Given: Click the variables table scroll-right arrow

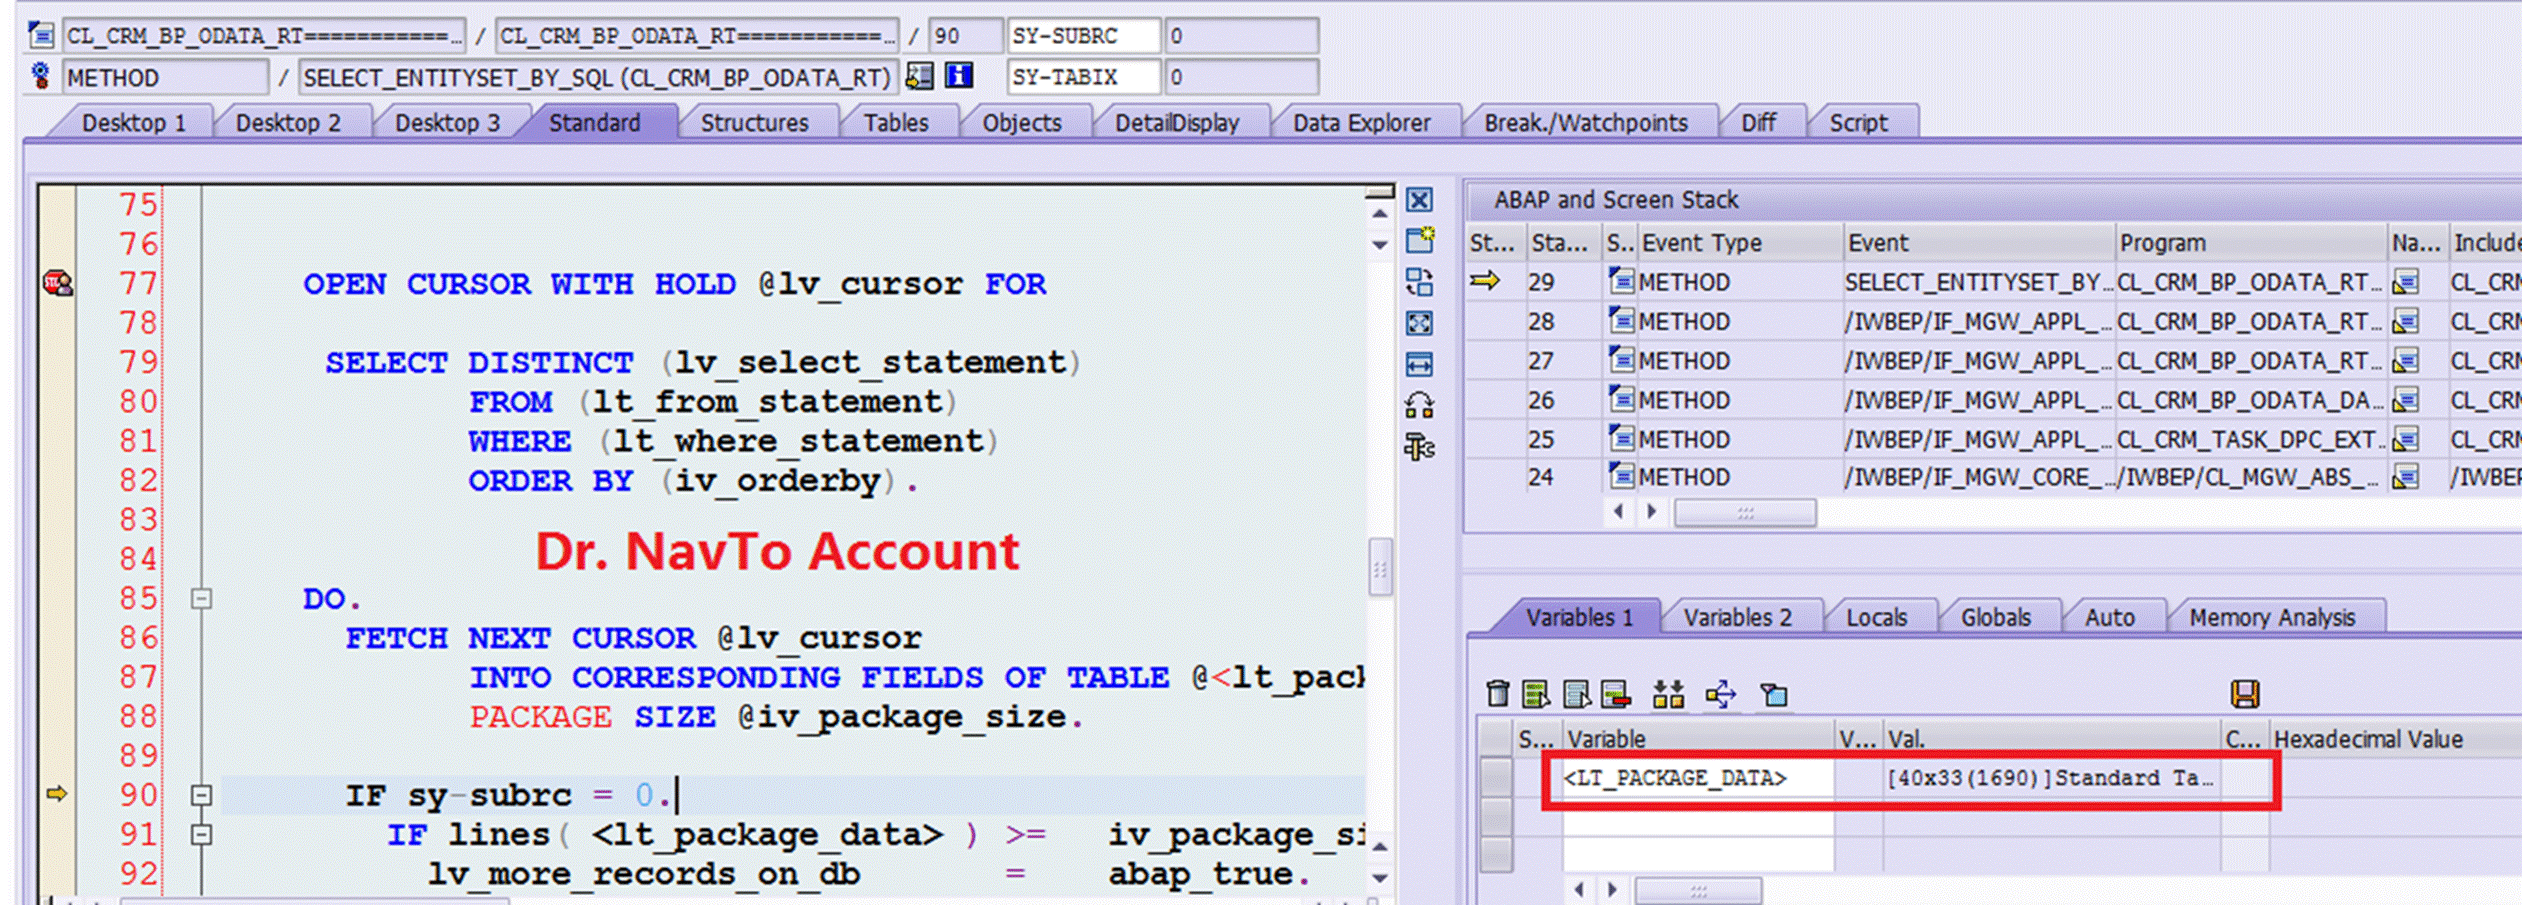Looking at the screenshot, I should click(1612, 889).
